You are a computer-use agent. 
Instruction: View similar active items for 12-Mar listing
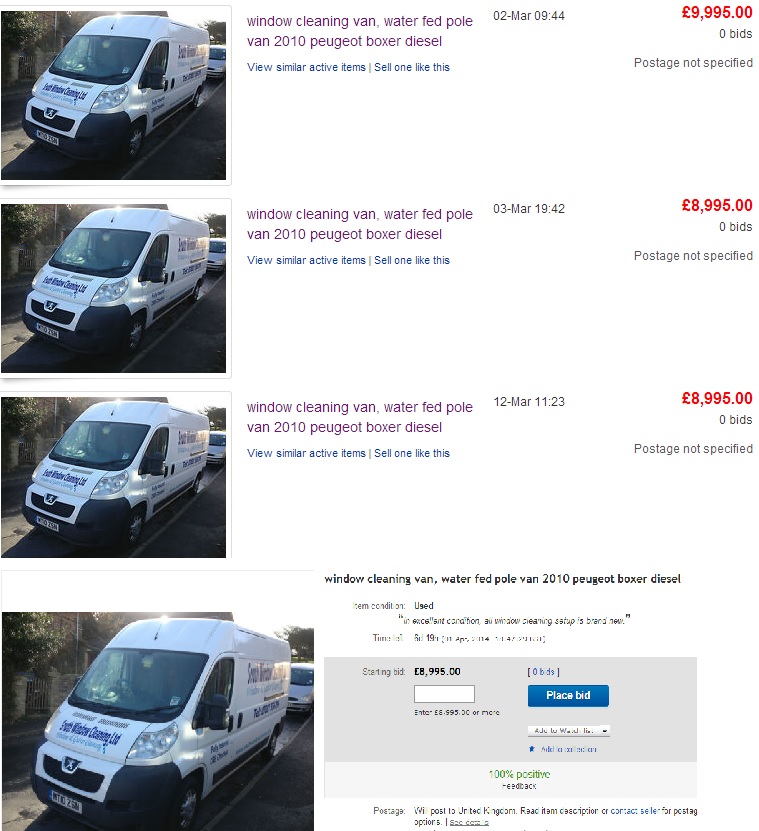coord(306,453)
